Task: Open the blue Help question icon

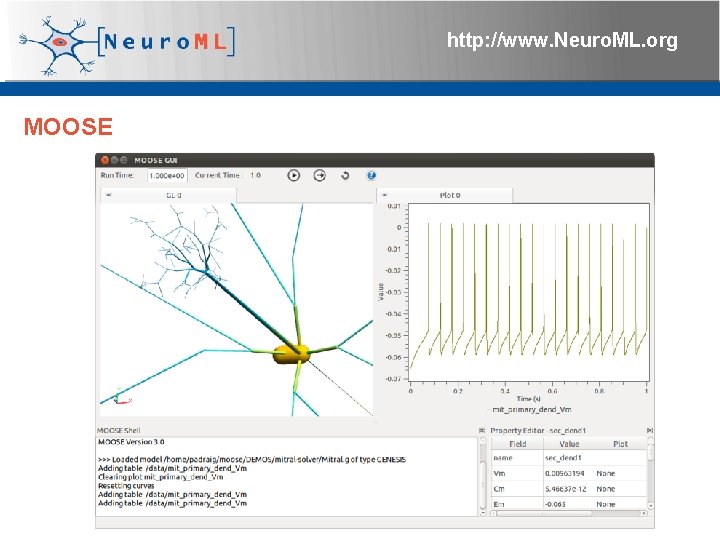Action: pyautogui.click(x=371, y=175)
